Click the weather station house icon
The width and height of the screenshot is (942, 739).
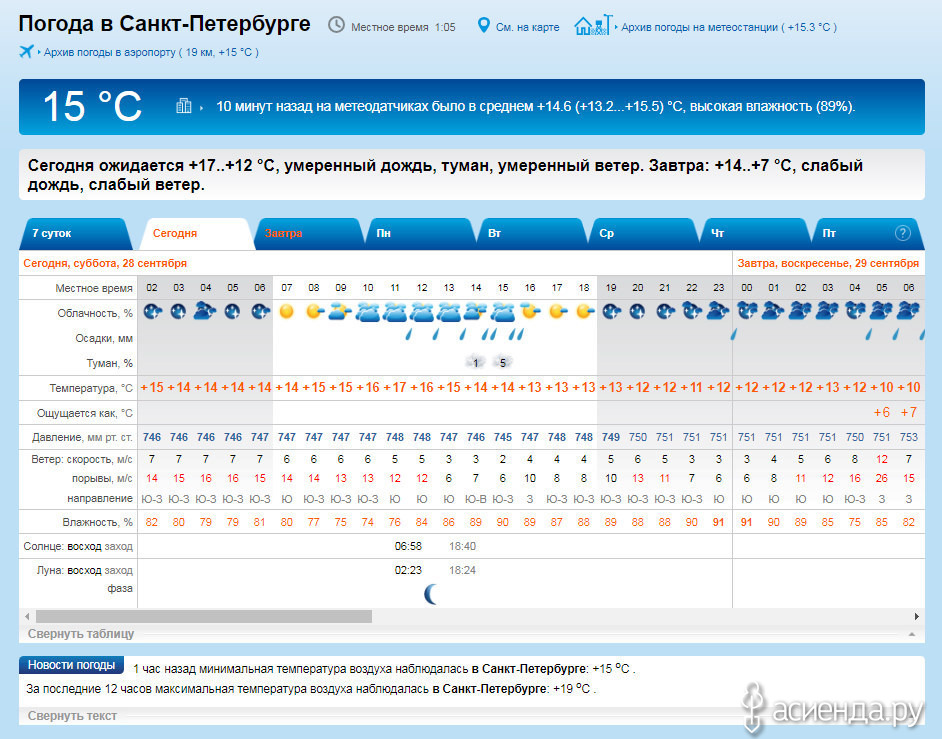(x=593, y=25)
